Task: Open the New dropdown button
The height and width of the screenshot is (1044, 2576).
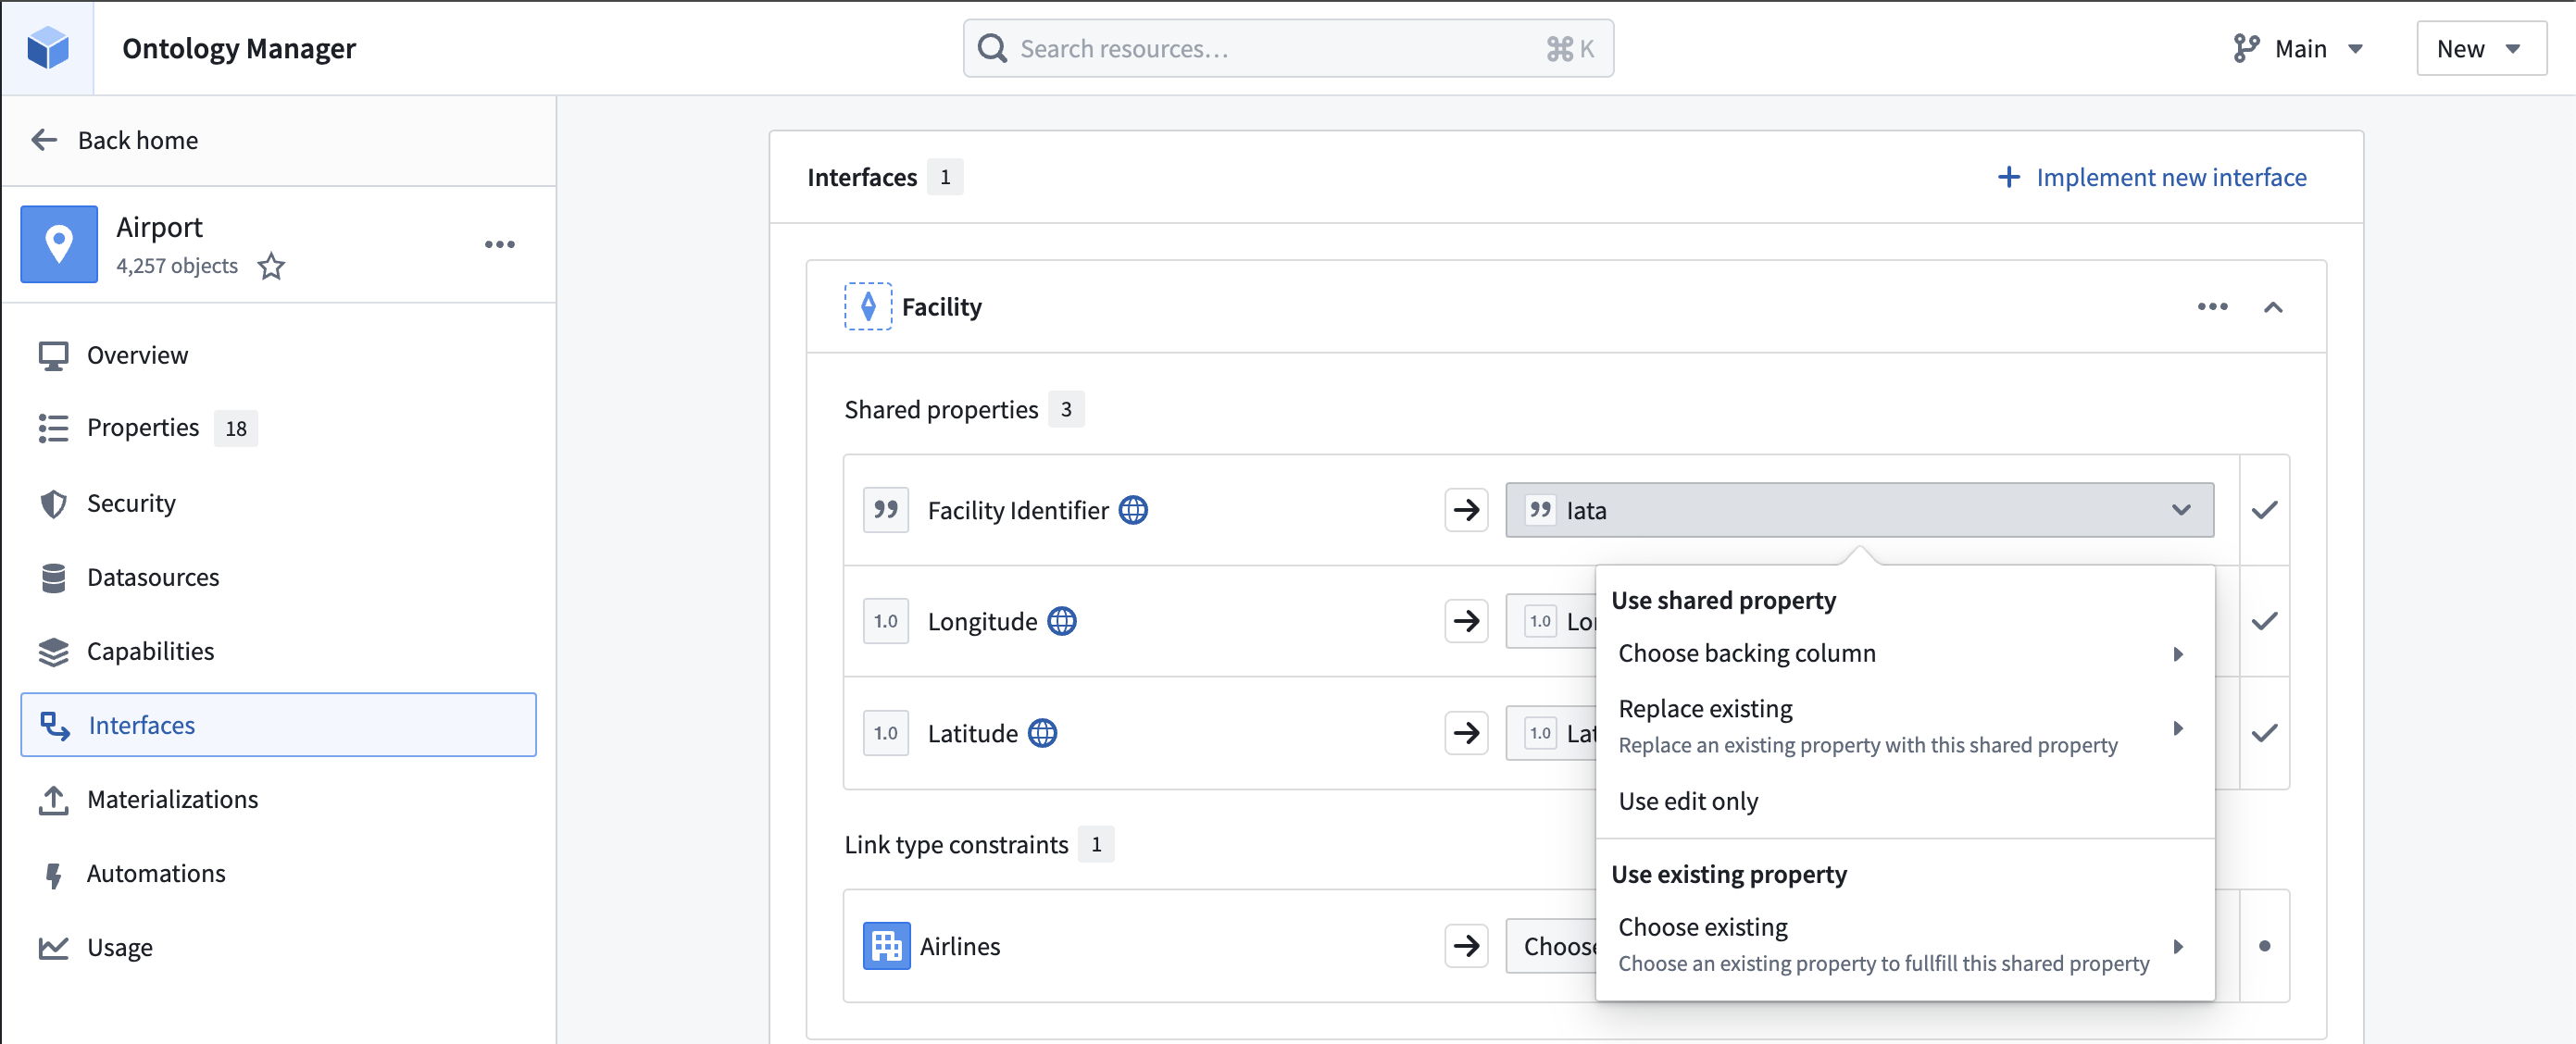Action: [x=2480, y=48]
